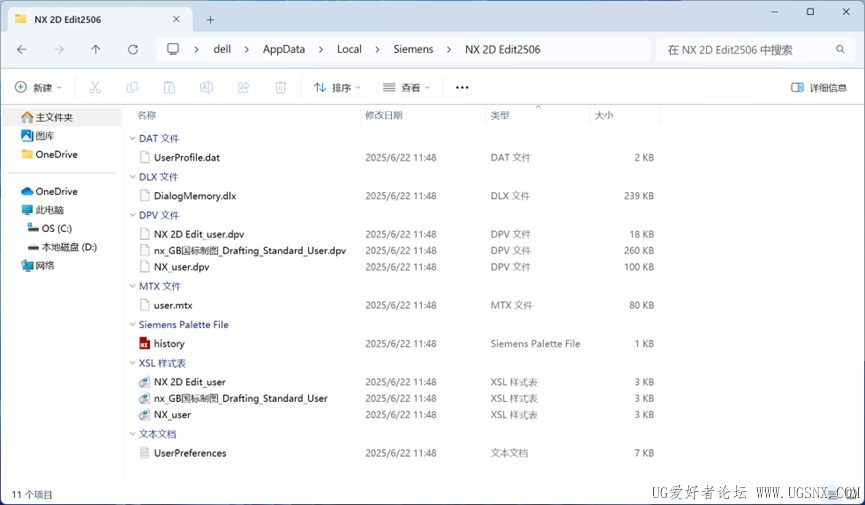Open 本地磁盘 (D:) drive in sidebar

click(x=62, y=247)
